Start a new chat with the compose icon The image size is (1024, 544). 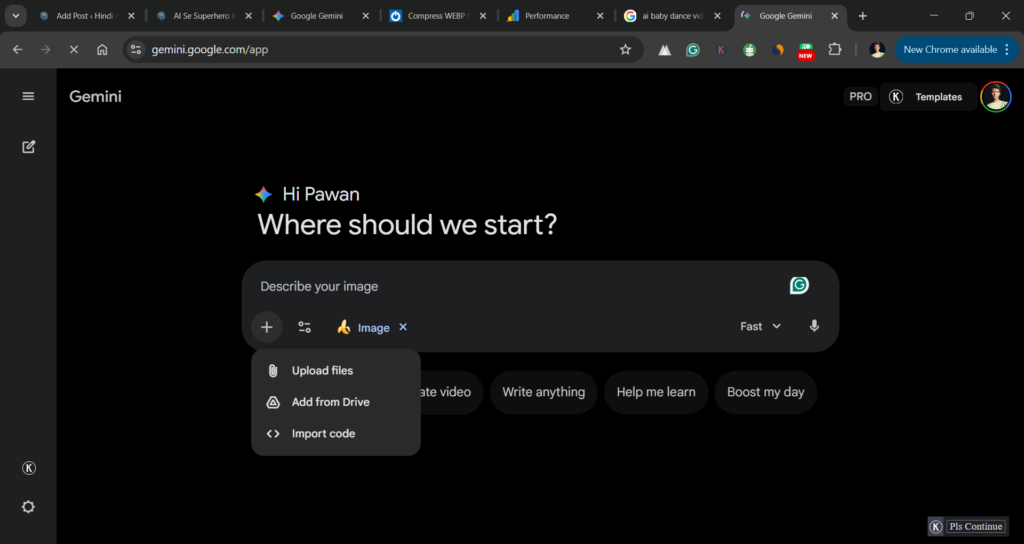28,147
